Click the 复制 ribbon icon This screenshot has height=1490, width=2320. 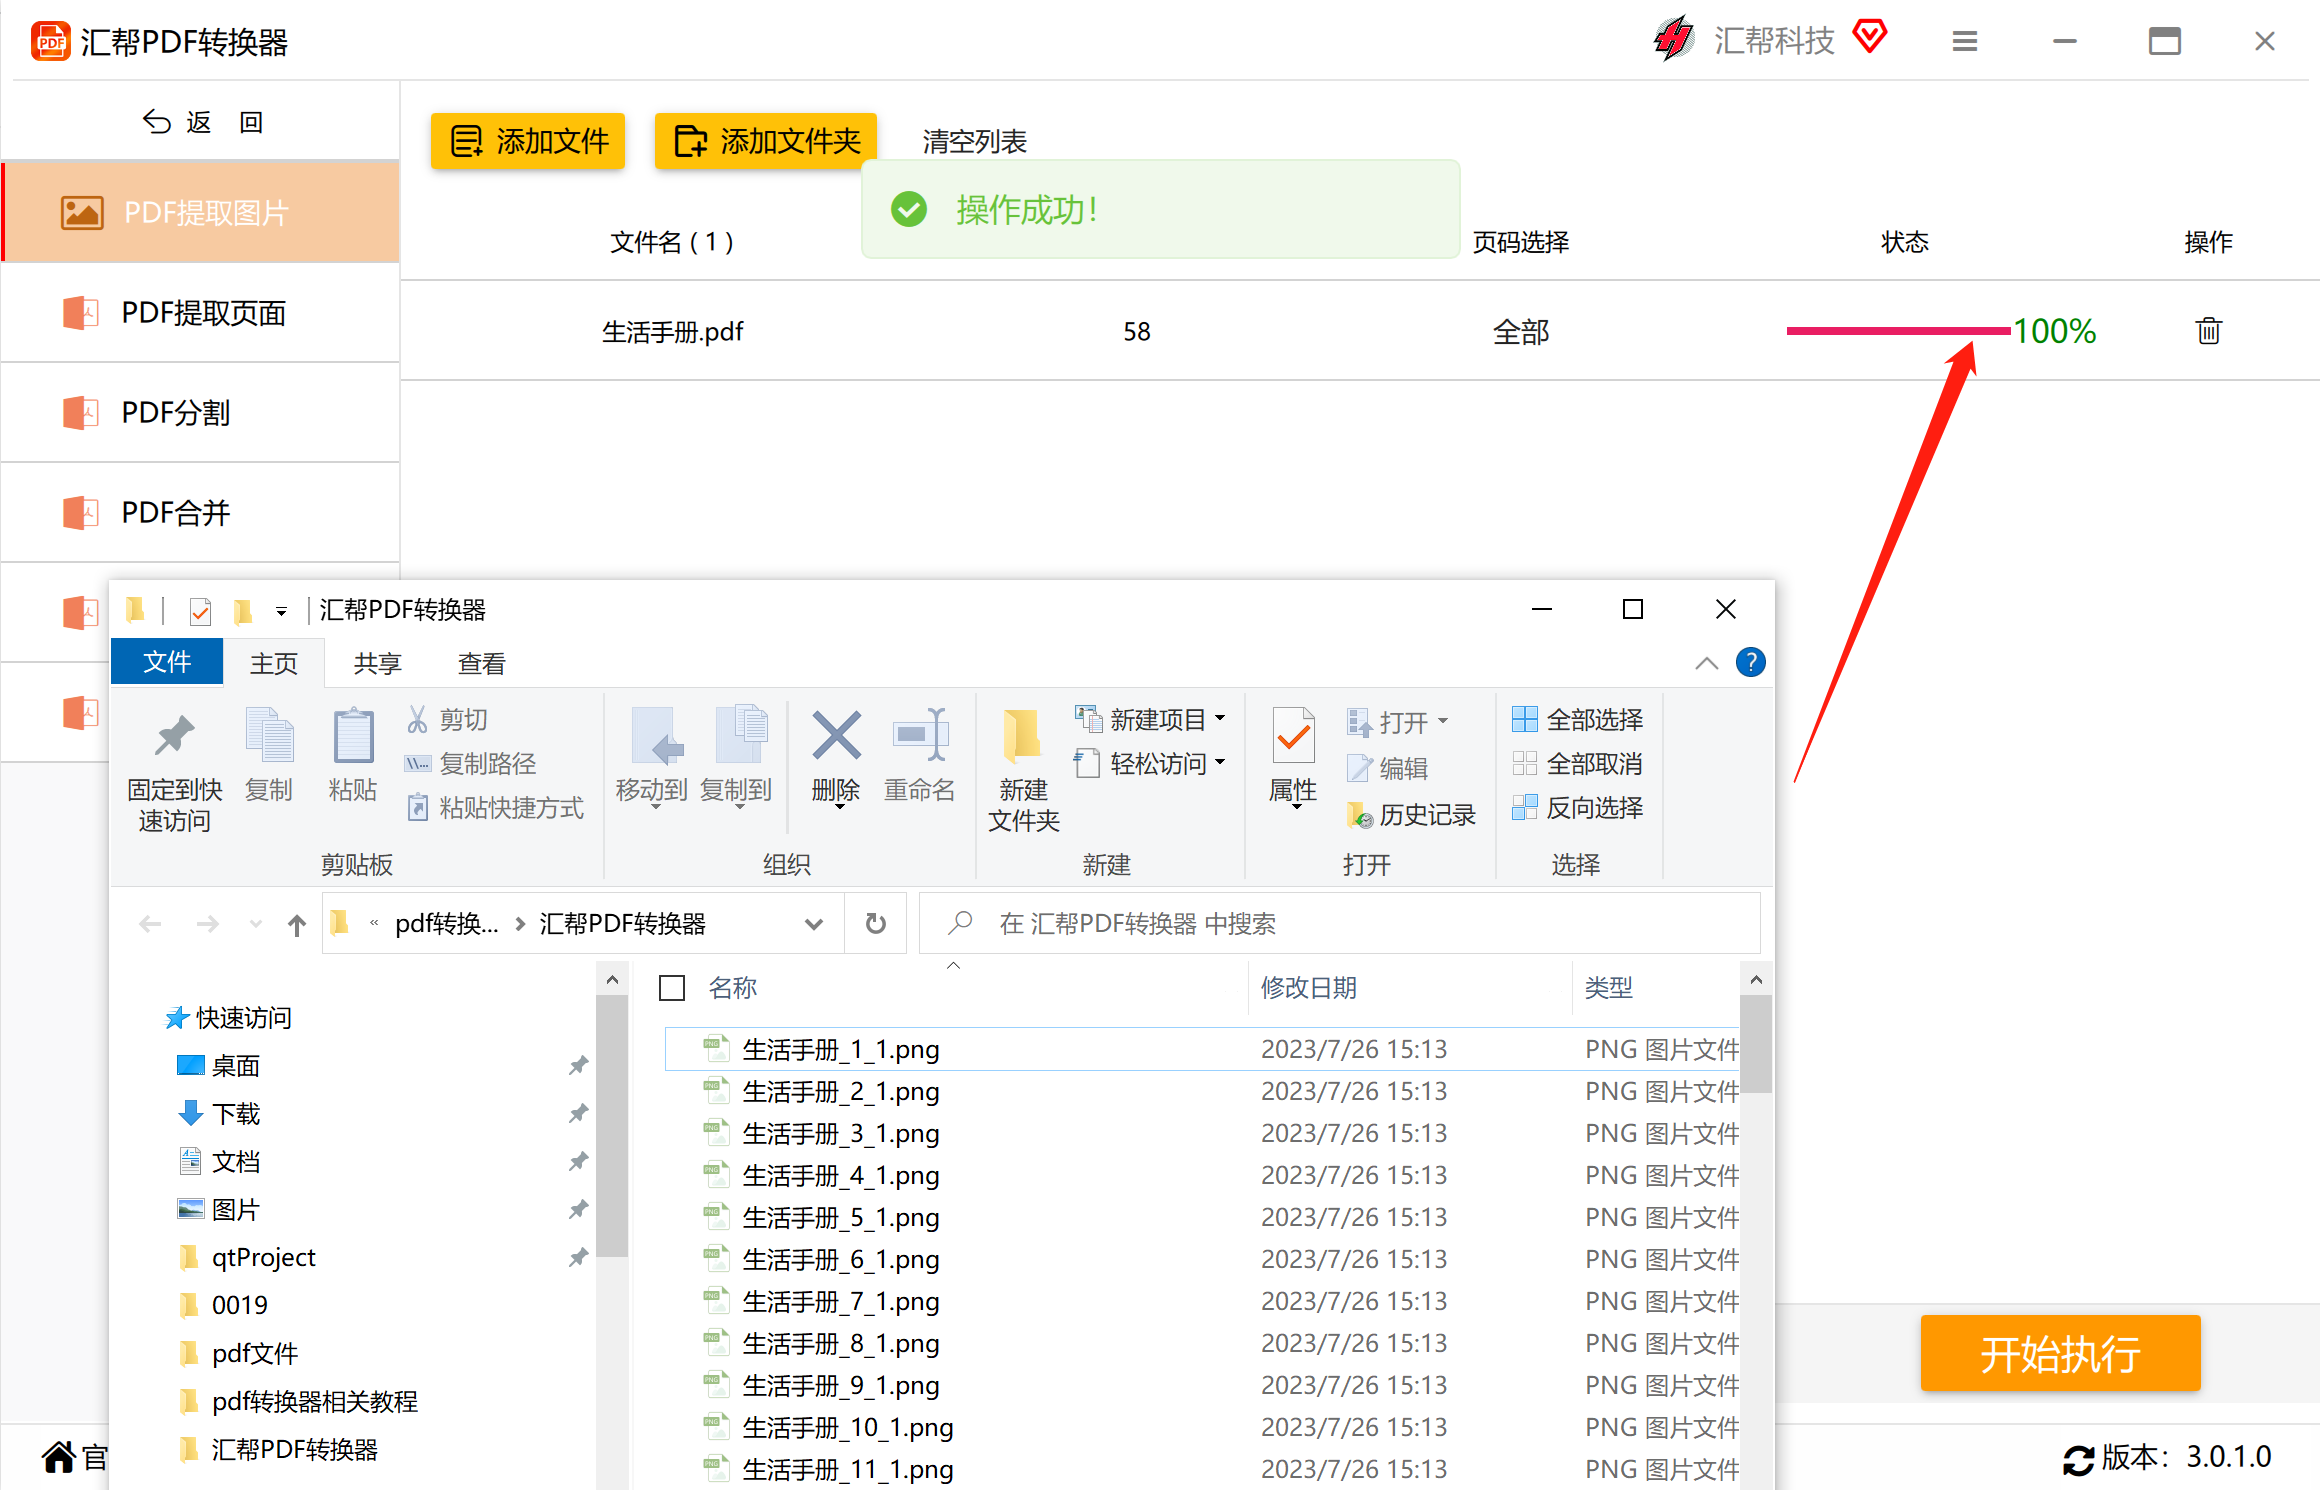269,735
